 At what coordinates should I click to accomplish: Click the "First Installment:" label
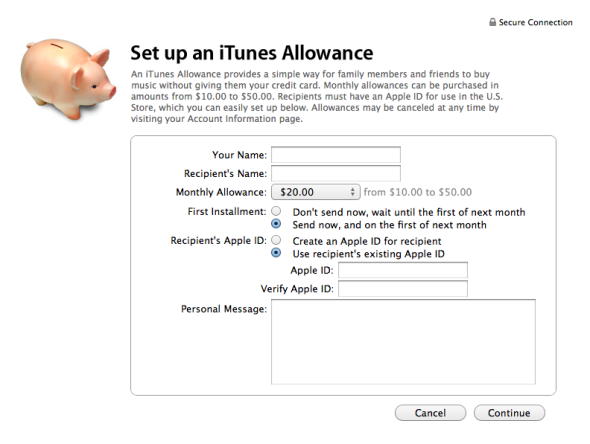click(x=227, y=211)
